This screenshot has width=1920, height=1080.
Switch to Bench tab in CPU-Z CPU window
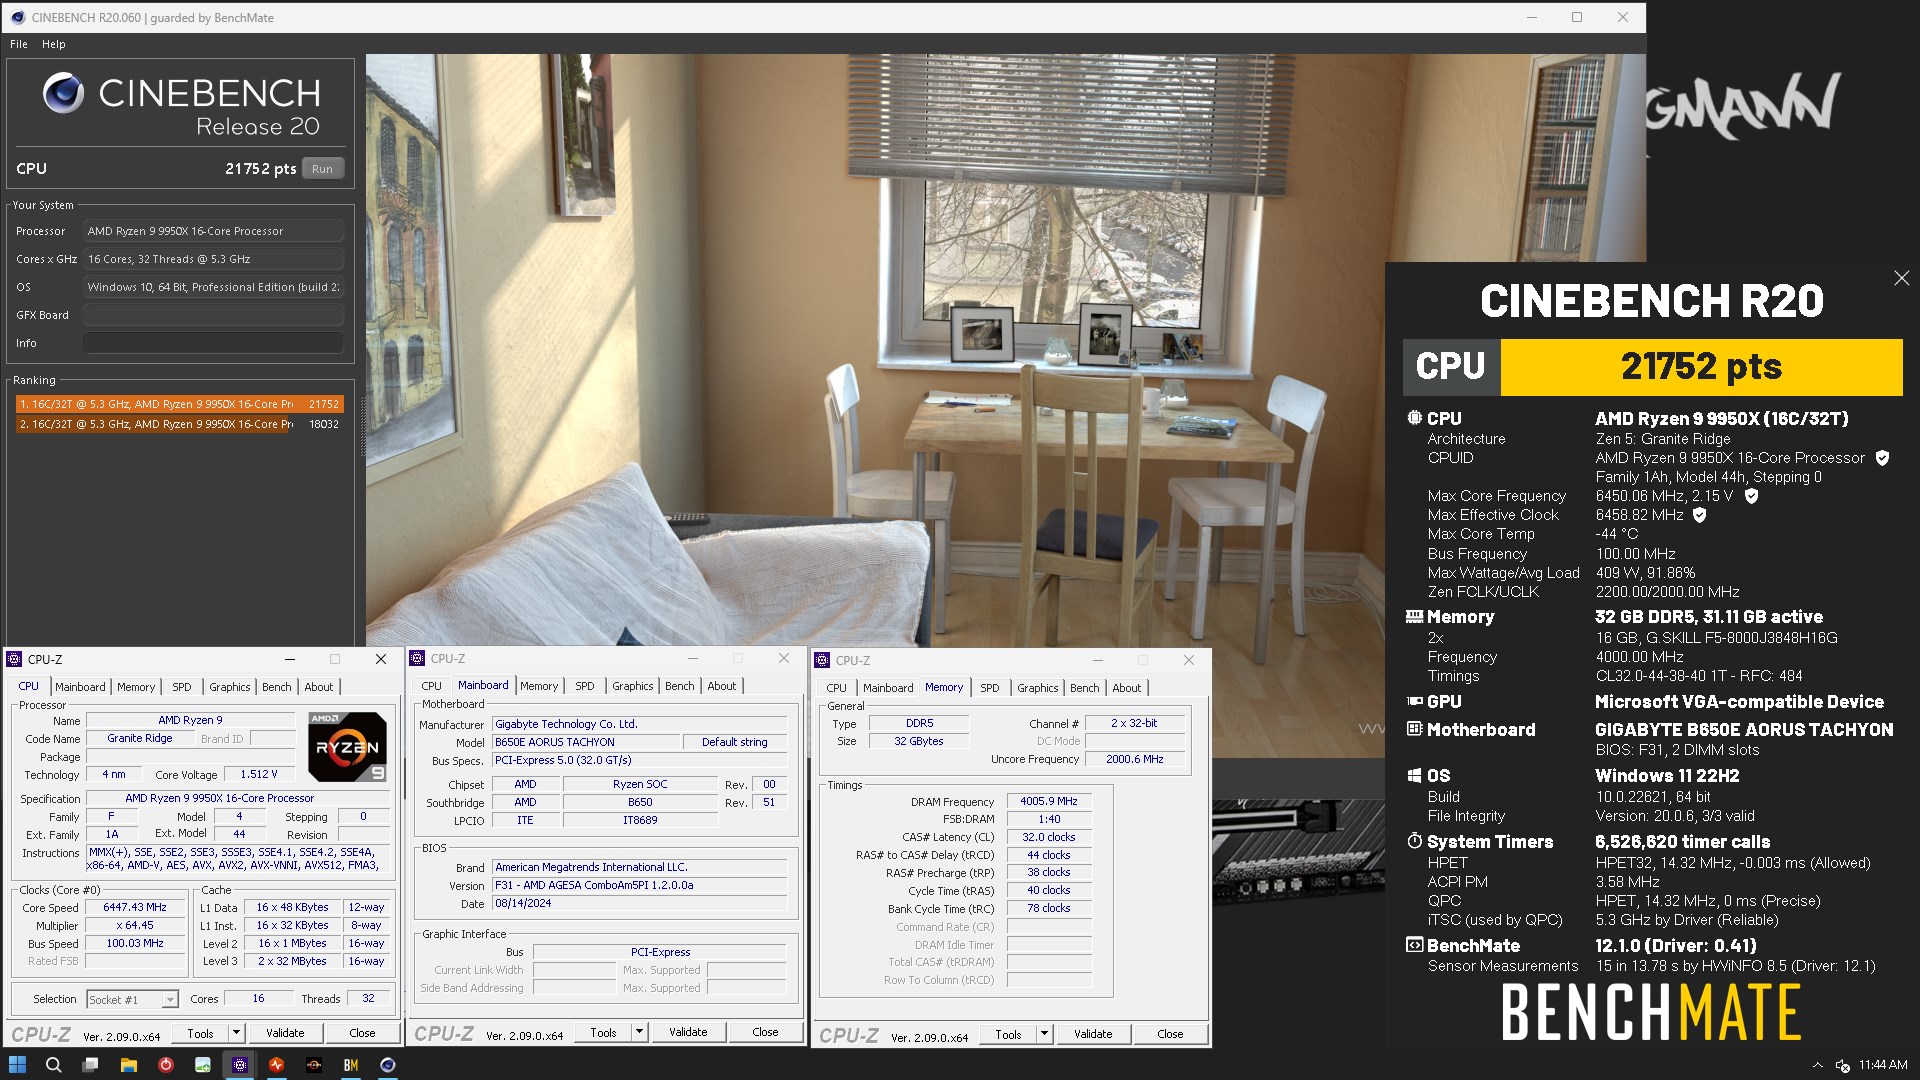pyautogui.click(x=277, y=687)
